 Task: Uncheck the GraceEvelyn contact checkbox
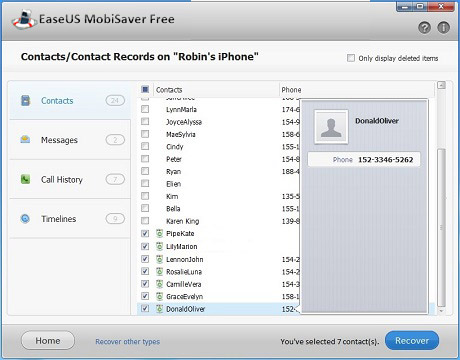pos(145,296)
